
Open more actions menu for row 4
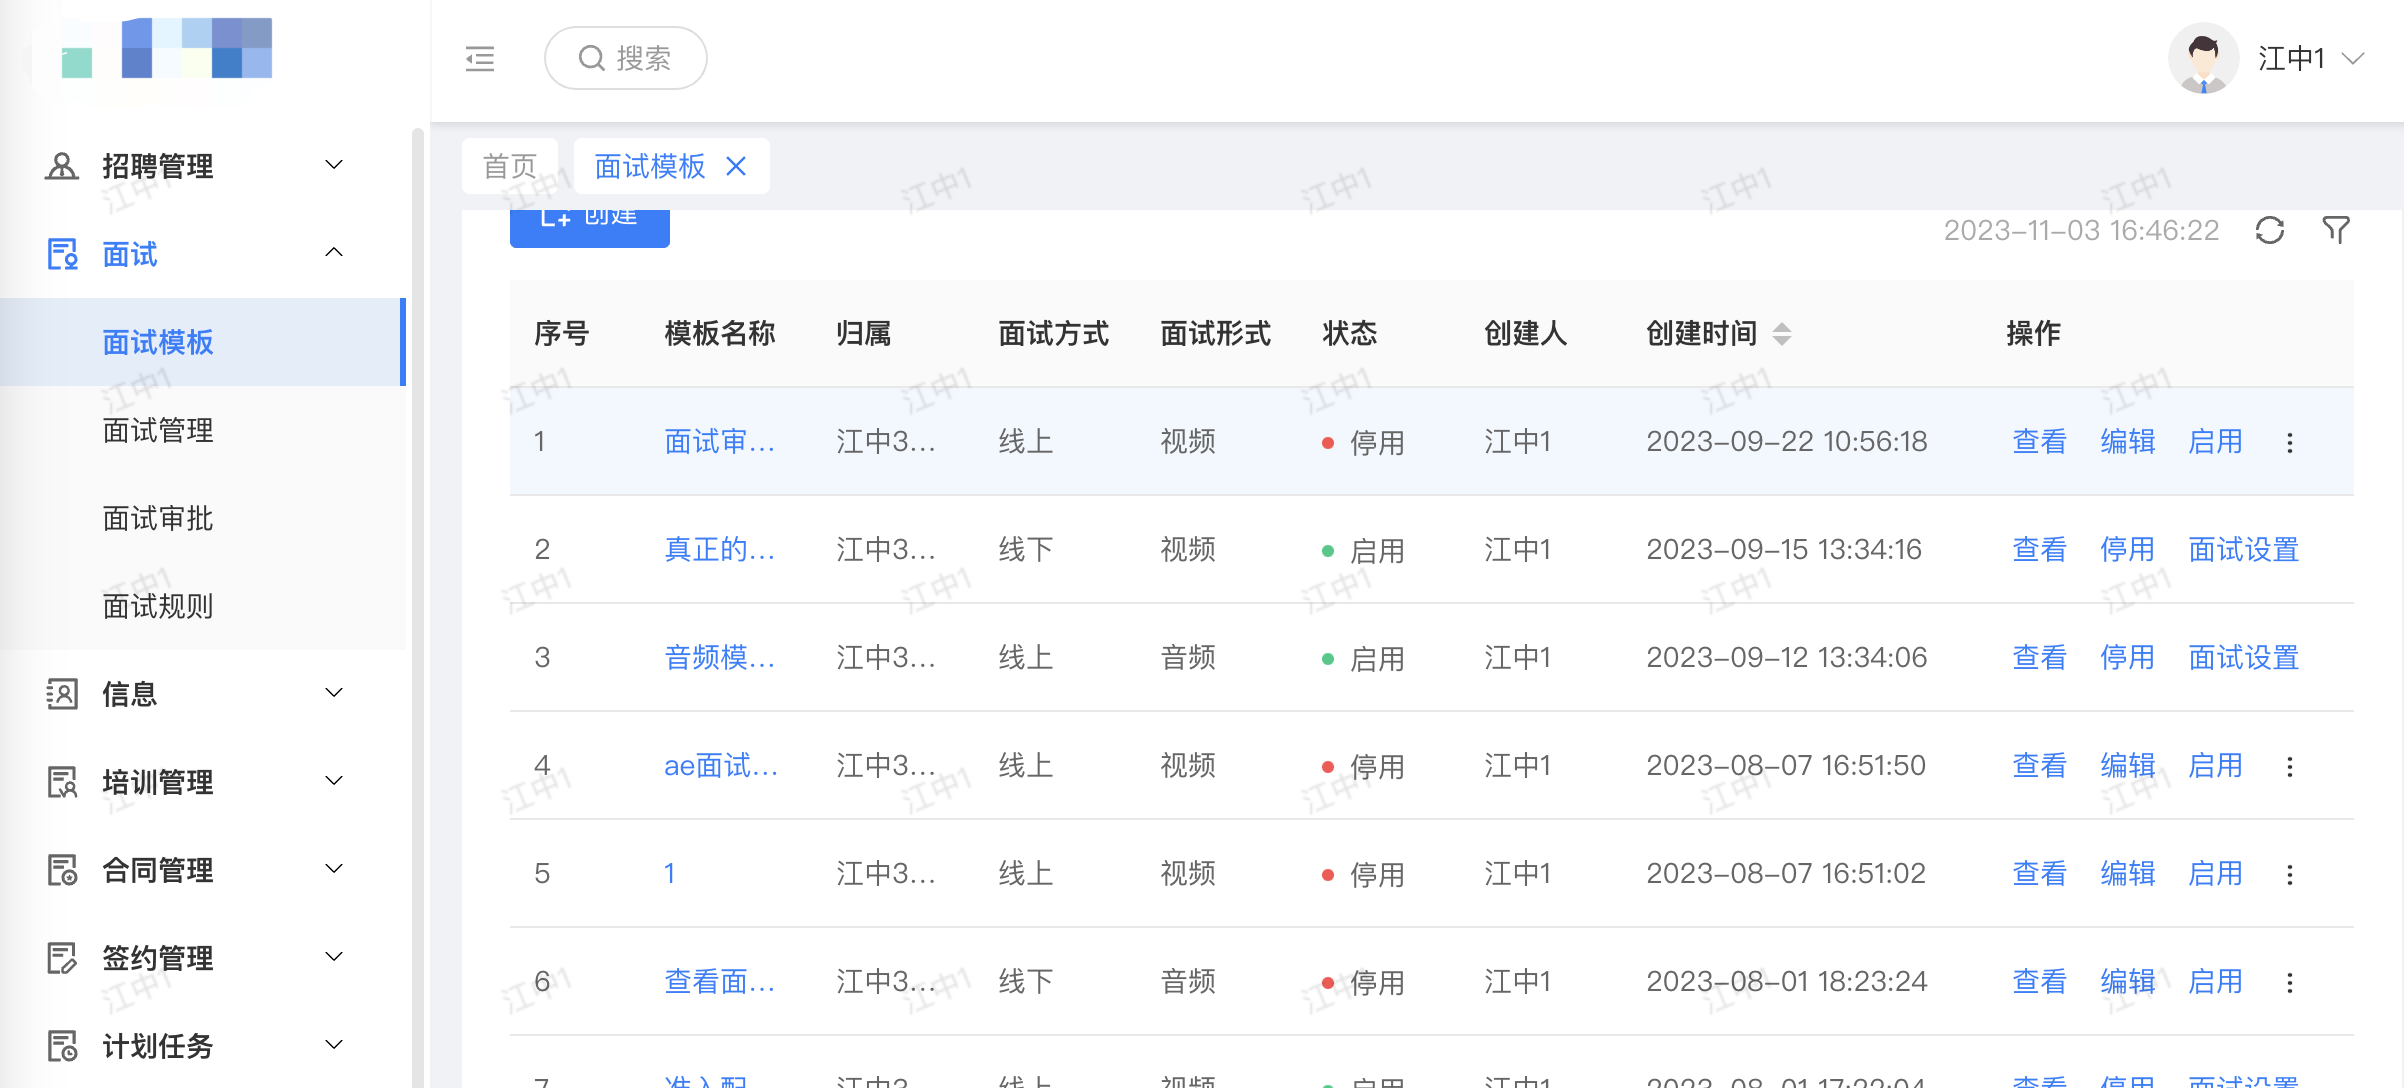coord(2290,766)
